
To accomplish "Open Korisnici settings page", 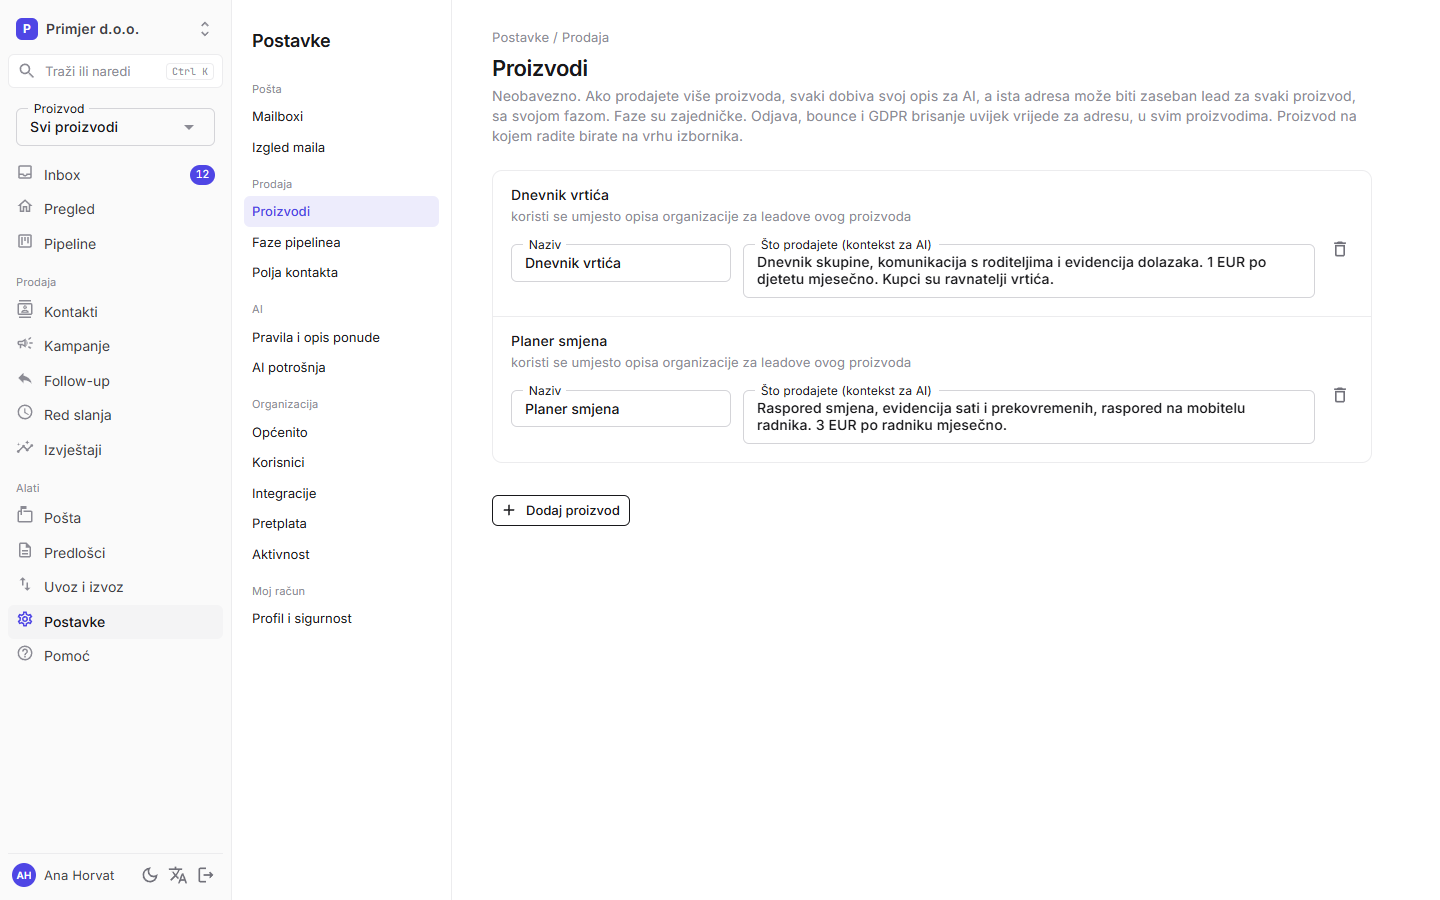I will pos(341,462).
